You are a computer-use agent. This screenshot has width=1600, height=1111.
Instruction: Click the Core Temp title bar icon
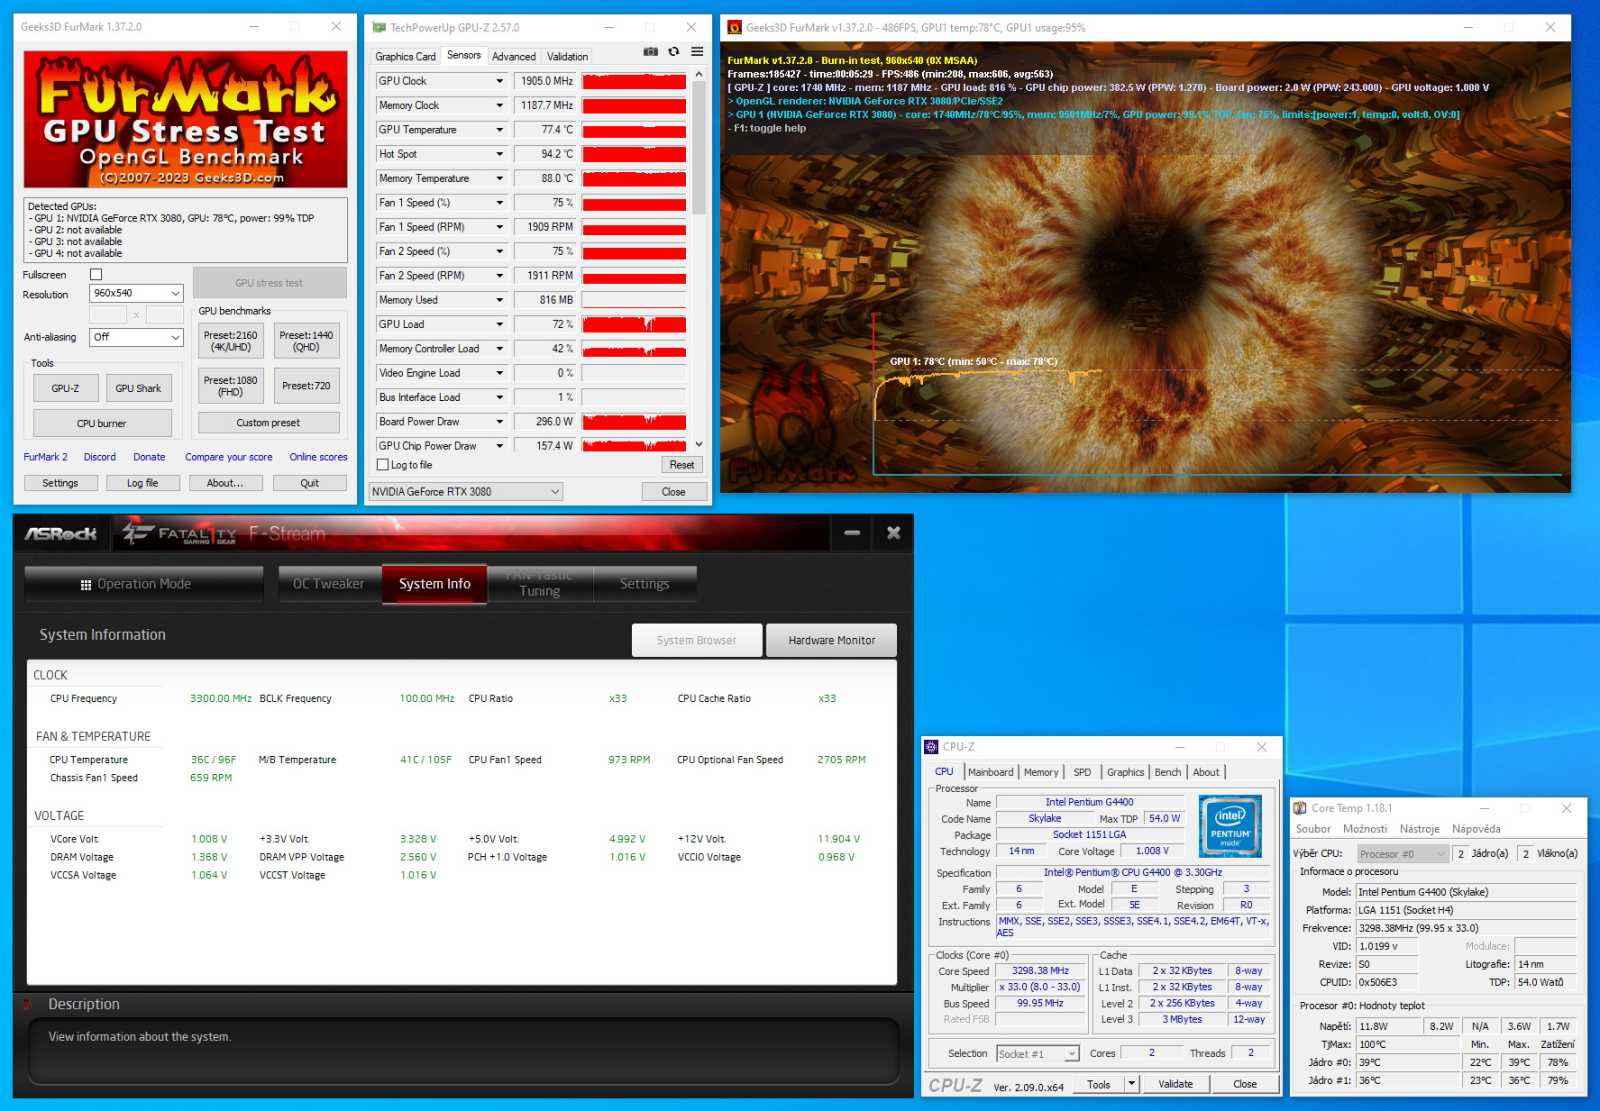click(1300, 808)
